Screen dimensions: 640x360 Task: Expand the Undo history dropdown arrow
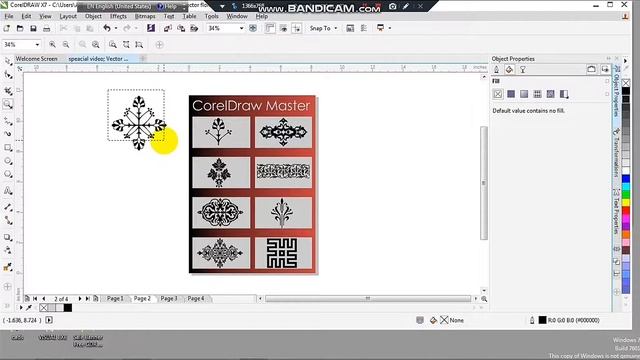click(116, 28)
